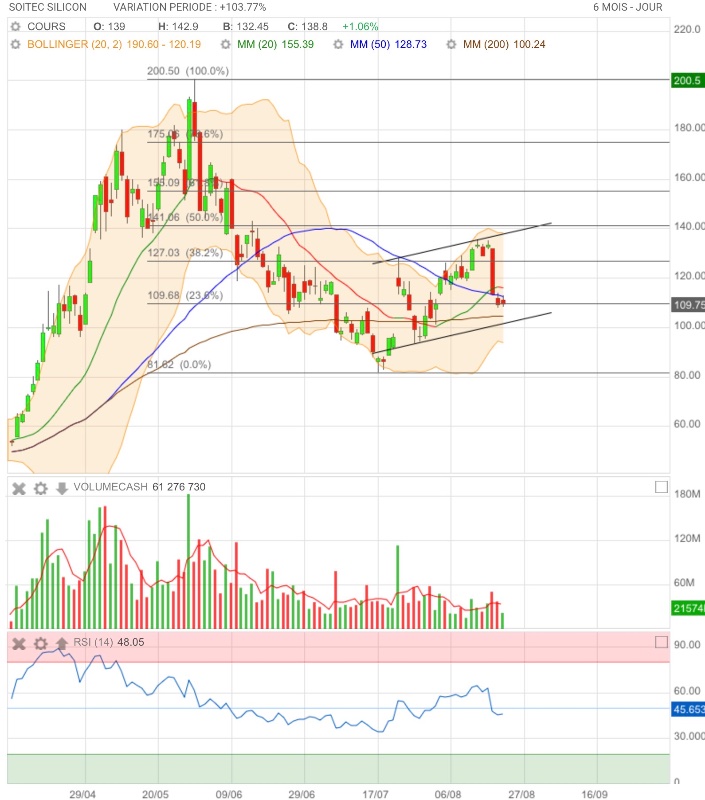Toggle the RSI panel checkbox
Viewport: 705px width, 800px height.
(x=661, y=642)
